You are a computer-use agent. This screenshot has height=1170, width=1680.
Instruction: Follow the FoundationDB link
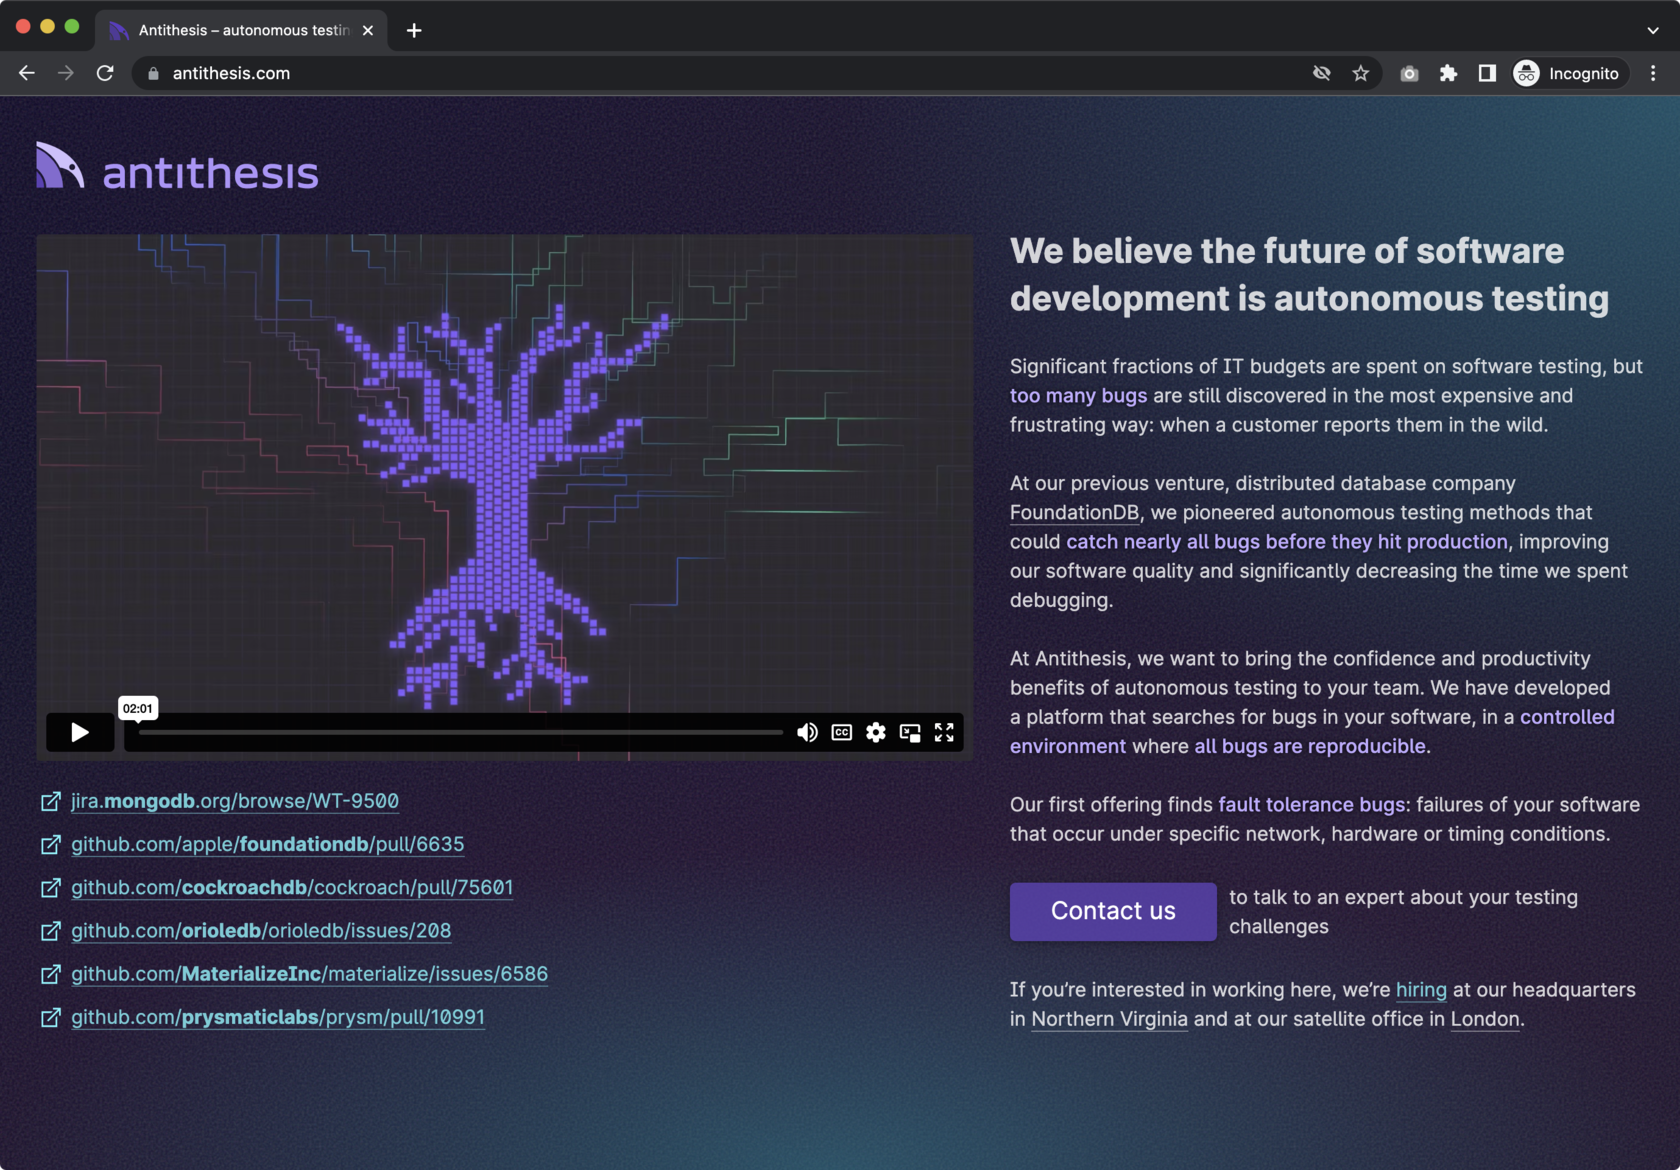tap(1074, 512)
